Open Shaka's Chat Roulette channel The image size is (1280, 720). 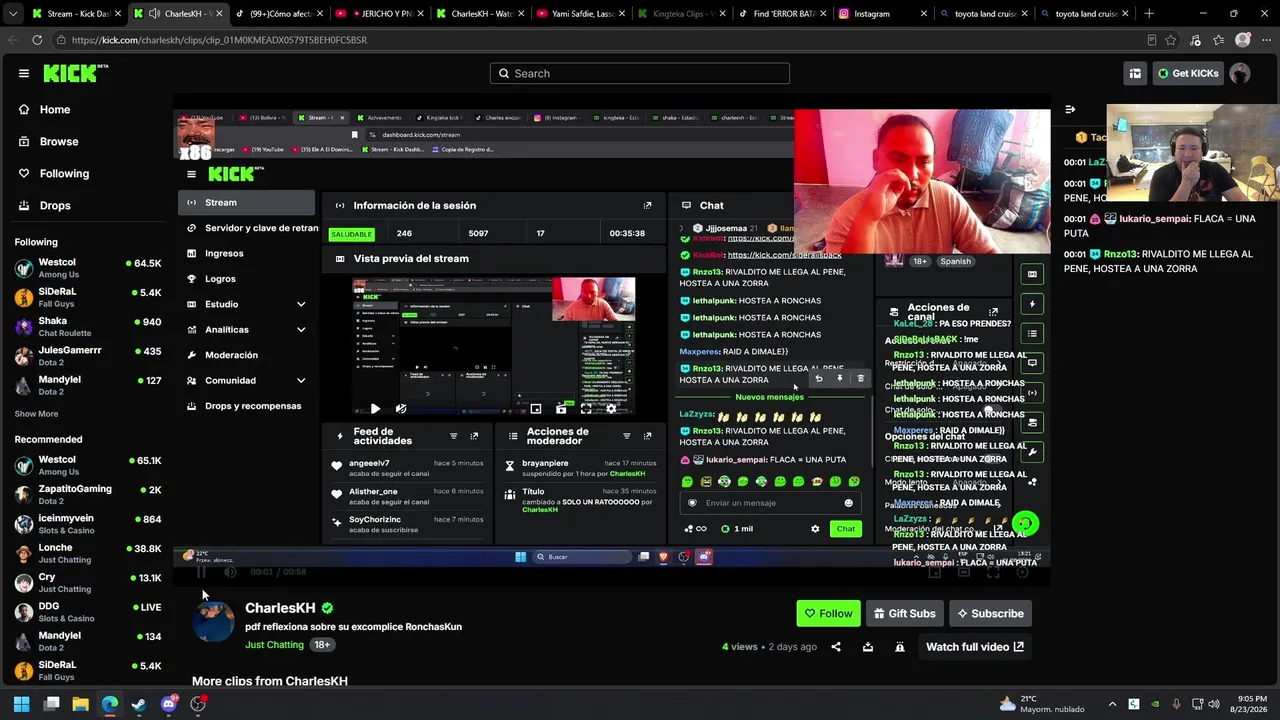pyautogui.click(x=87, y=326)
